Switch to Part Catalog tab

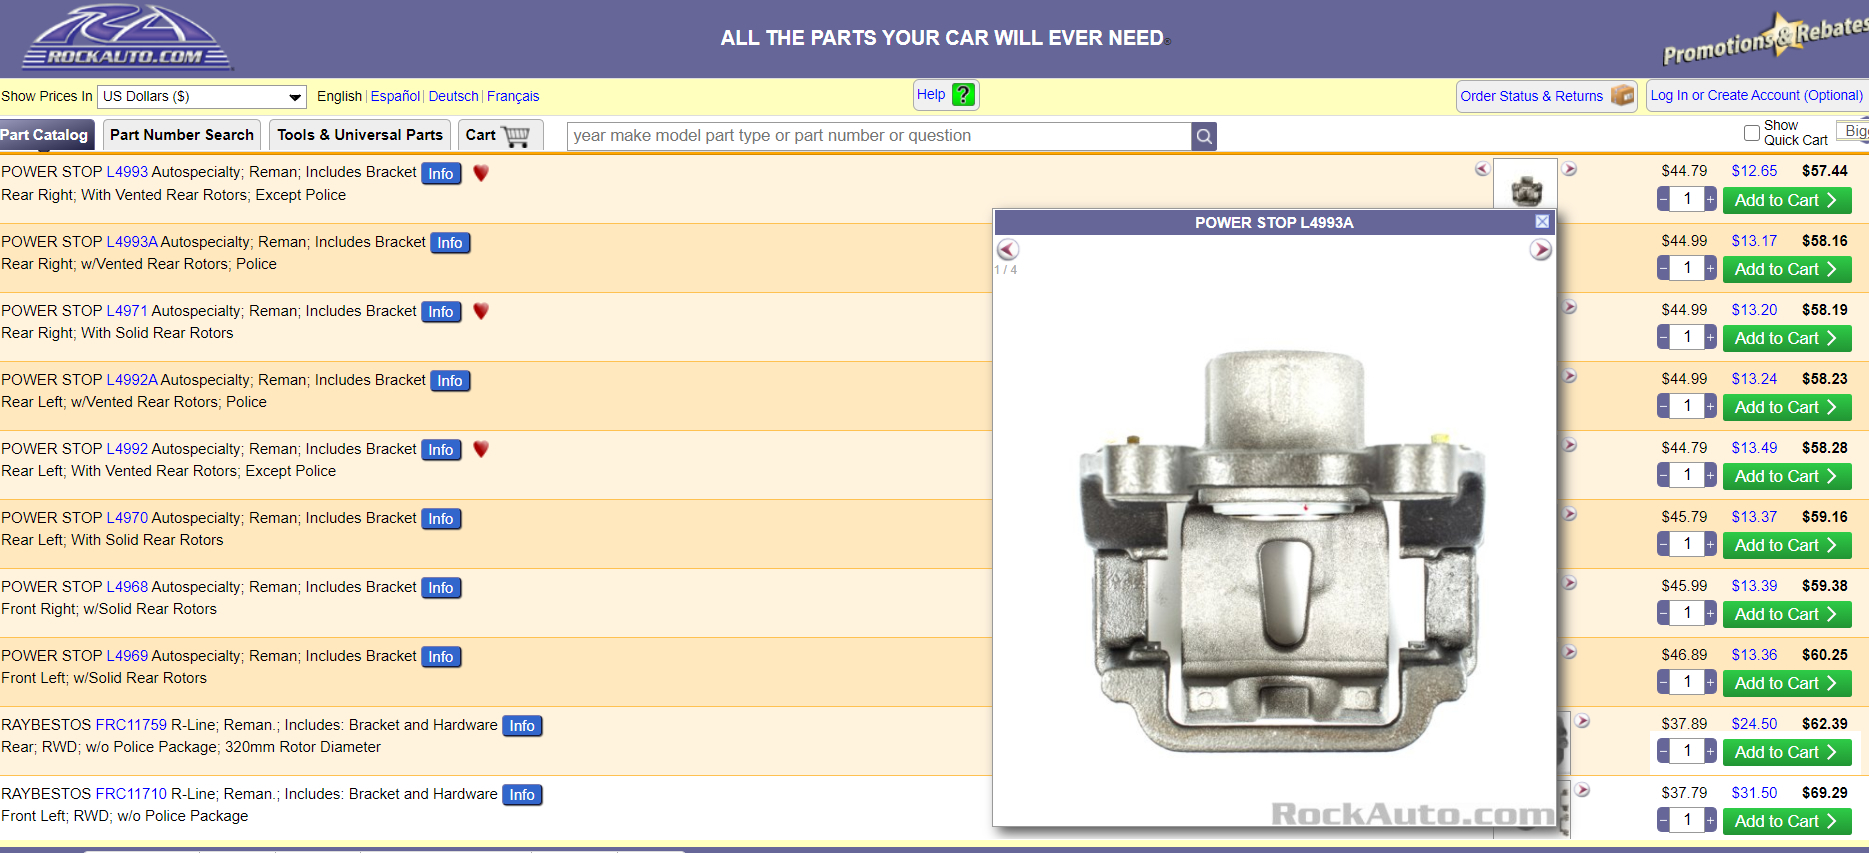[46, 135]
